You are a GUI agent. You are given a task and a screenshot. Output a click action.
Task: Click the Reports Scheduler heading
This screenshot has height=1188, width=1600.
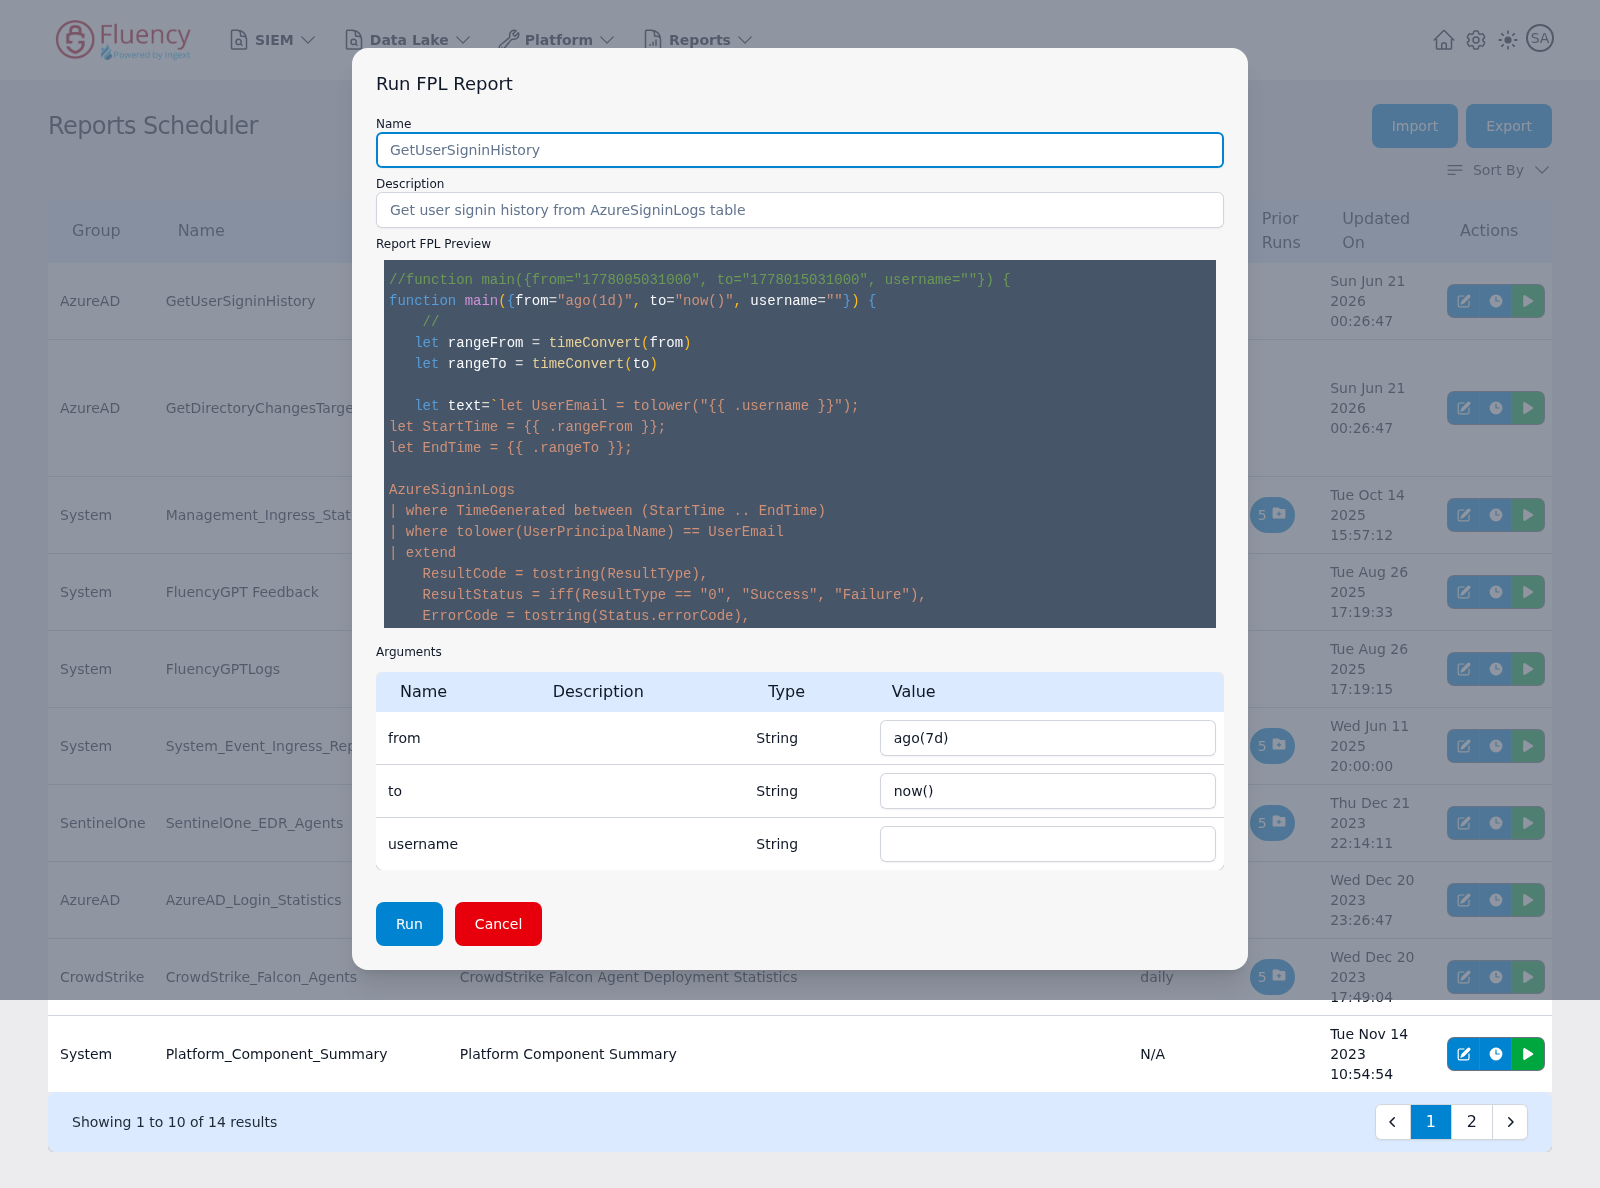point(153,125)
